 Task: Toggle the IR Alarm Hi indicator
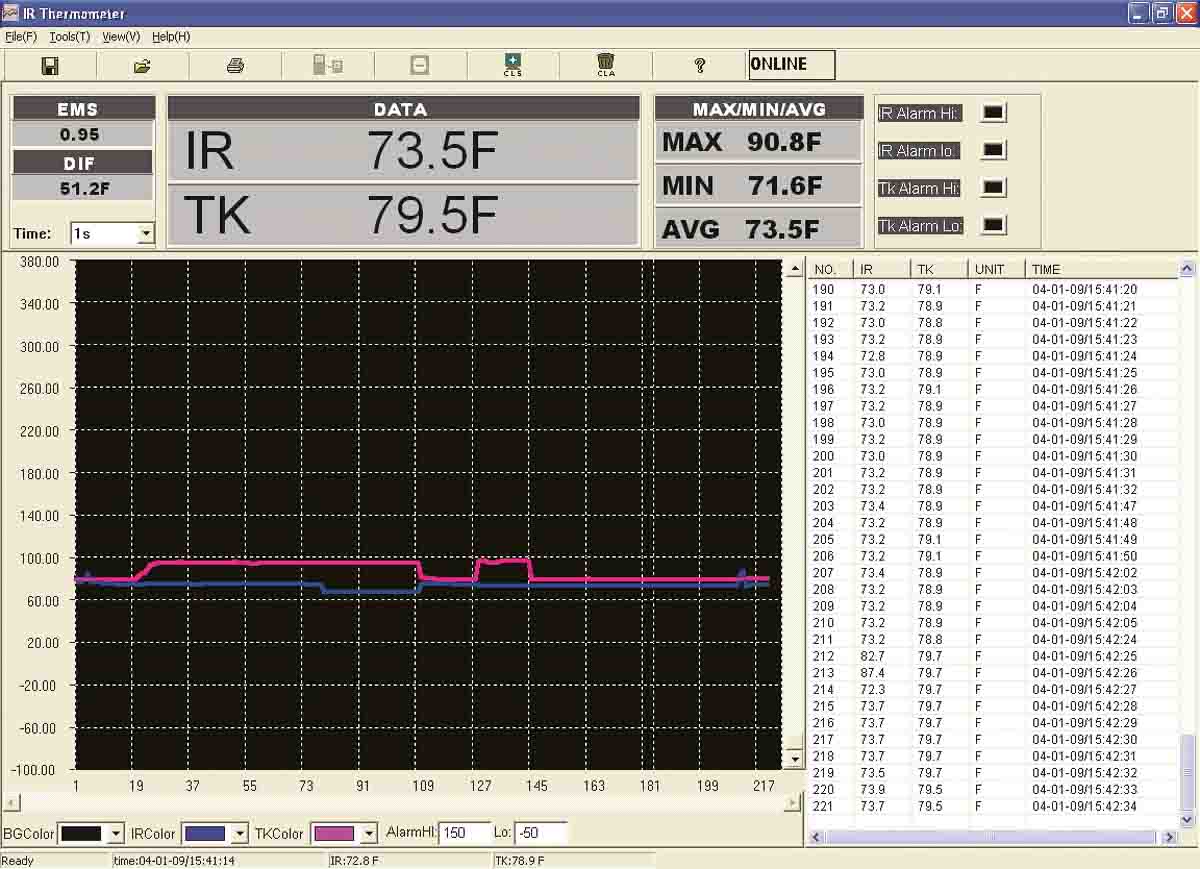[993, 113]
